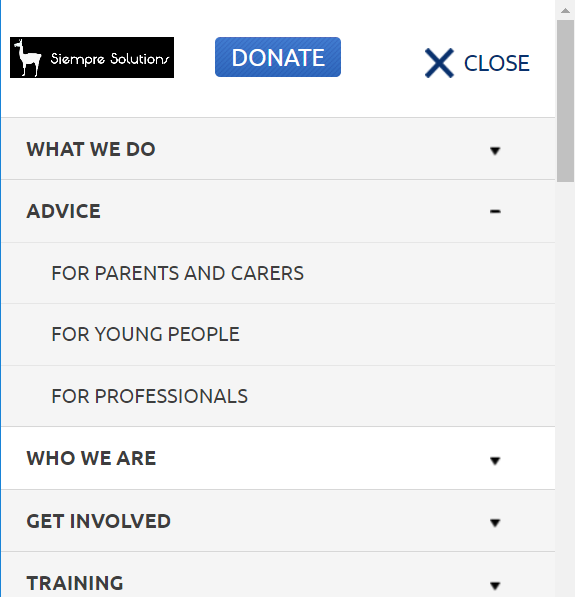This screenshot has width=575, height=597.
Task: Click the scrollbar track below the thumb
Action: click(x=565, y=389)
